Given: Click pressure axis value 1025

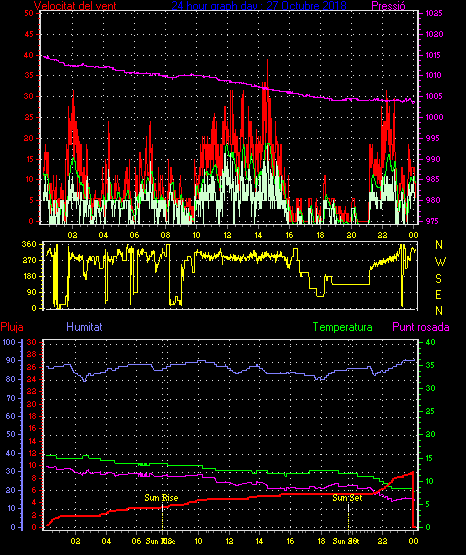Looking at the screenshot, I should pos(434,13).
